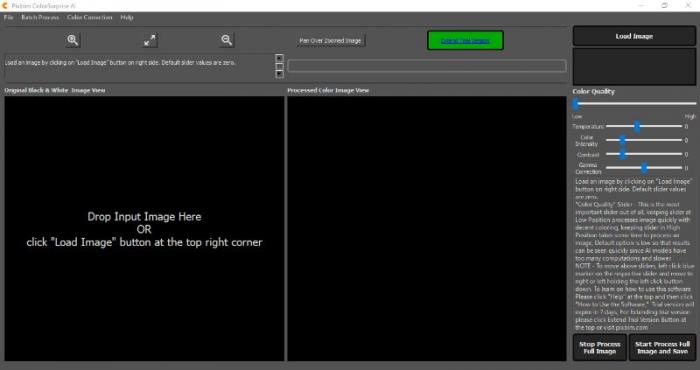700x370 pixels.
Task: Click the fit-to-window expand arrows icon
Action: tap(150, 40)
